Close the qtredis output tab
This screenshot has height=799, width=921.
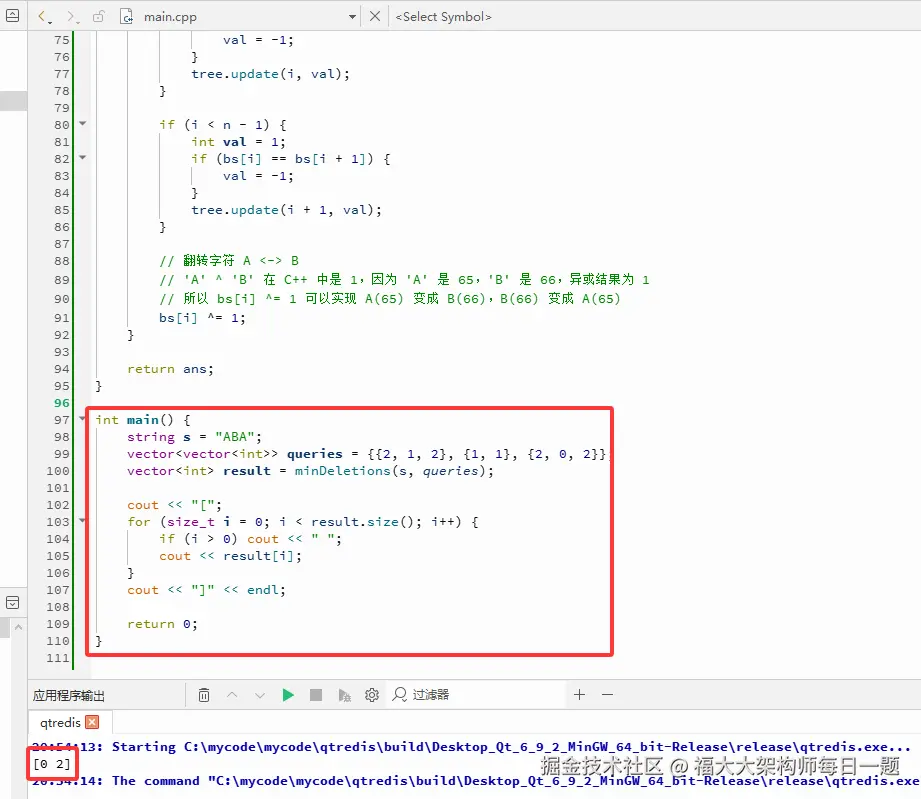[92, 722]
